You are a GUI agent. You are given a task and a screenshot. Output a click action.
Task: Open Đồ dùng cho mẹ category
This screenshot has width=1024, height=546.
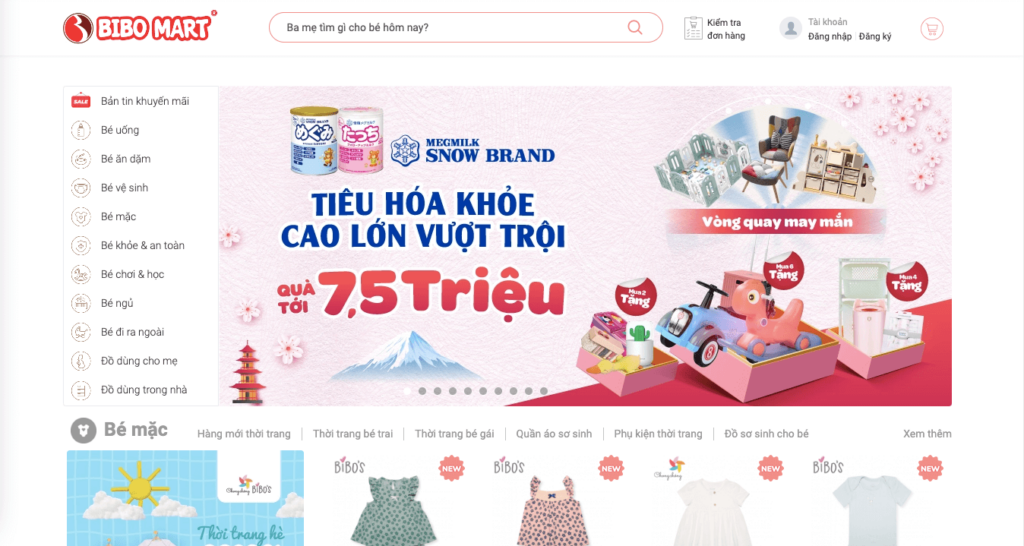pyautogui.click(x=139, y=361)
